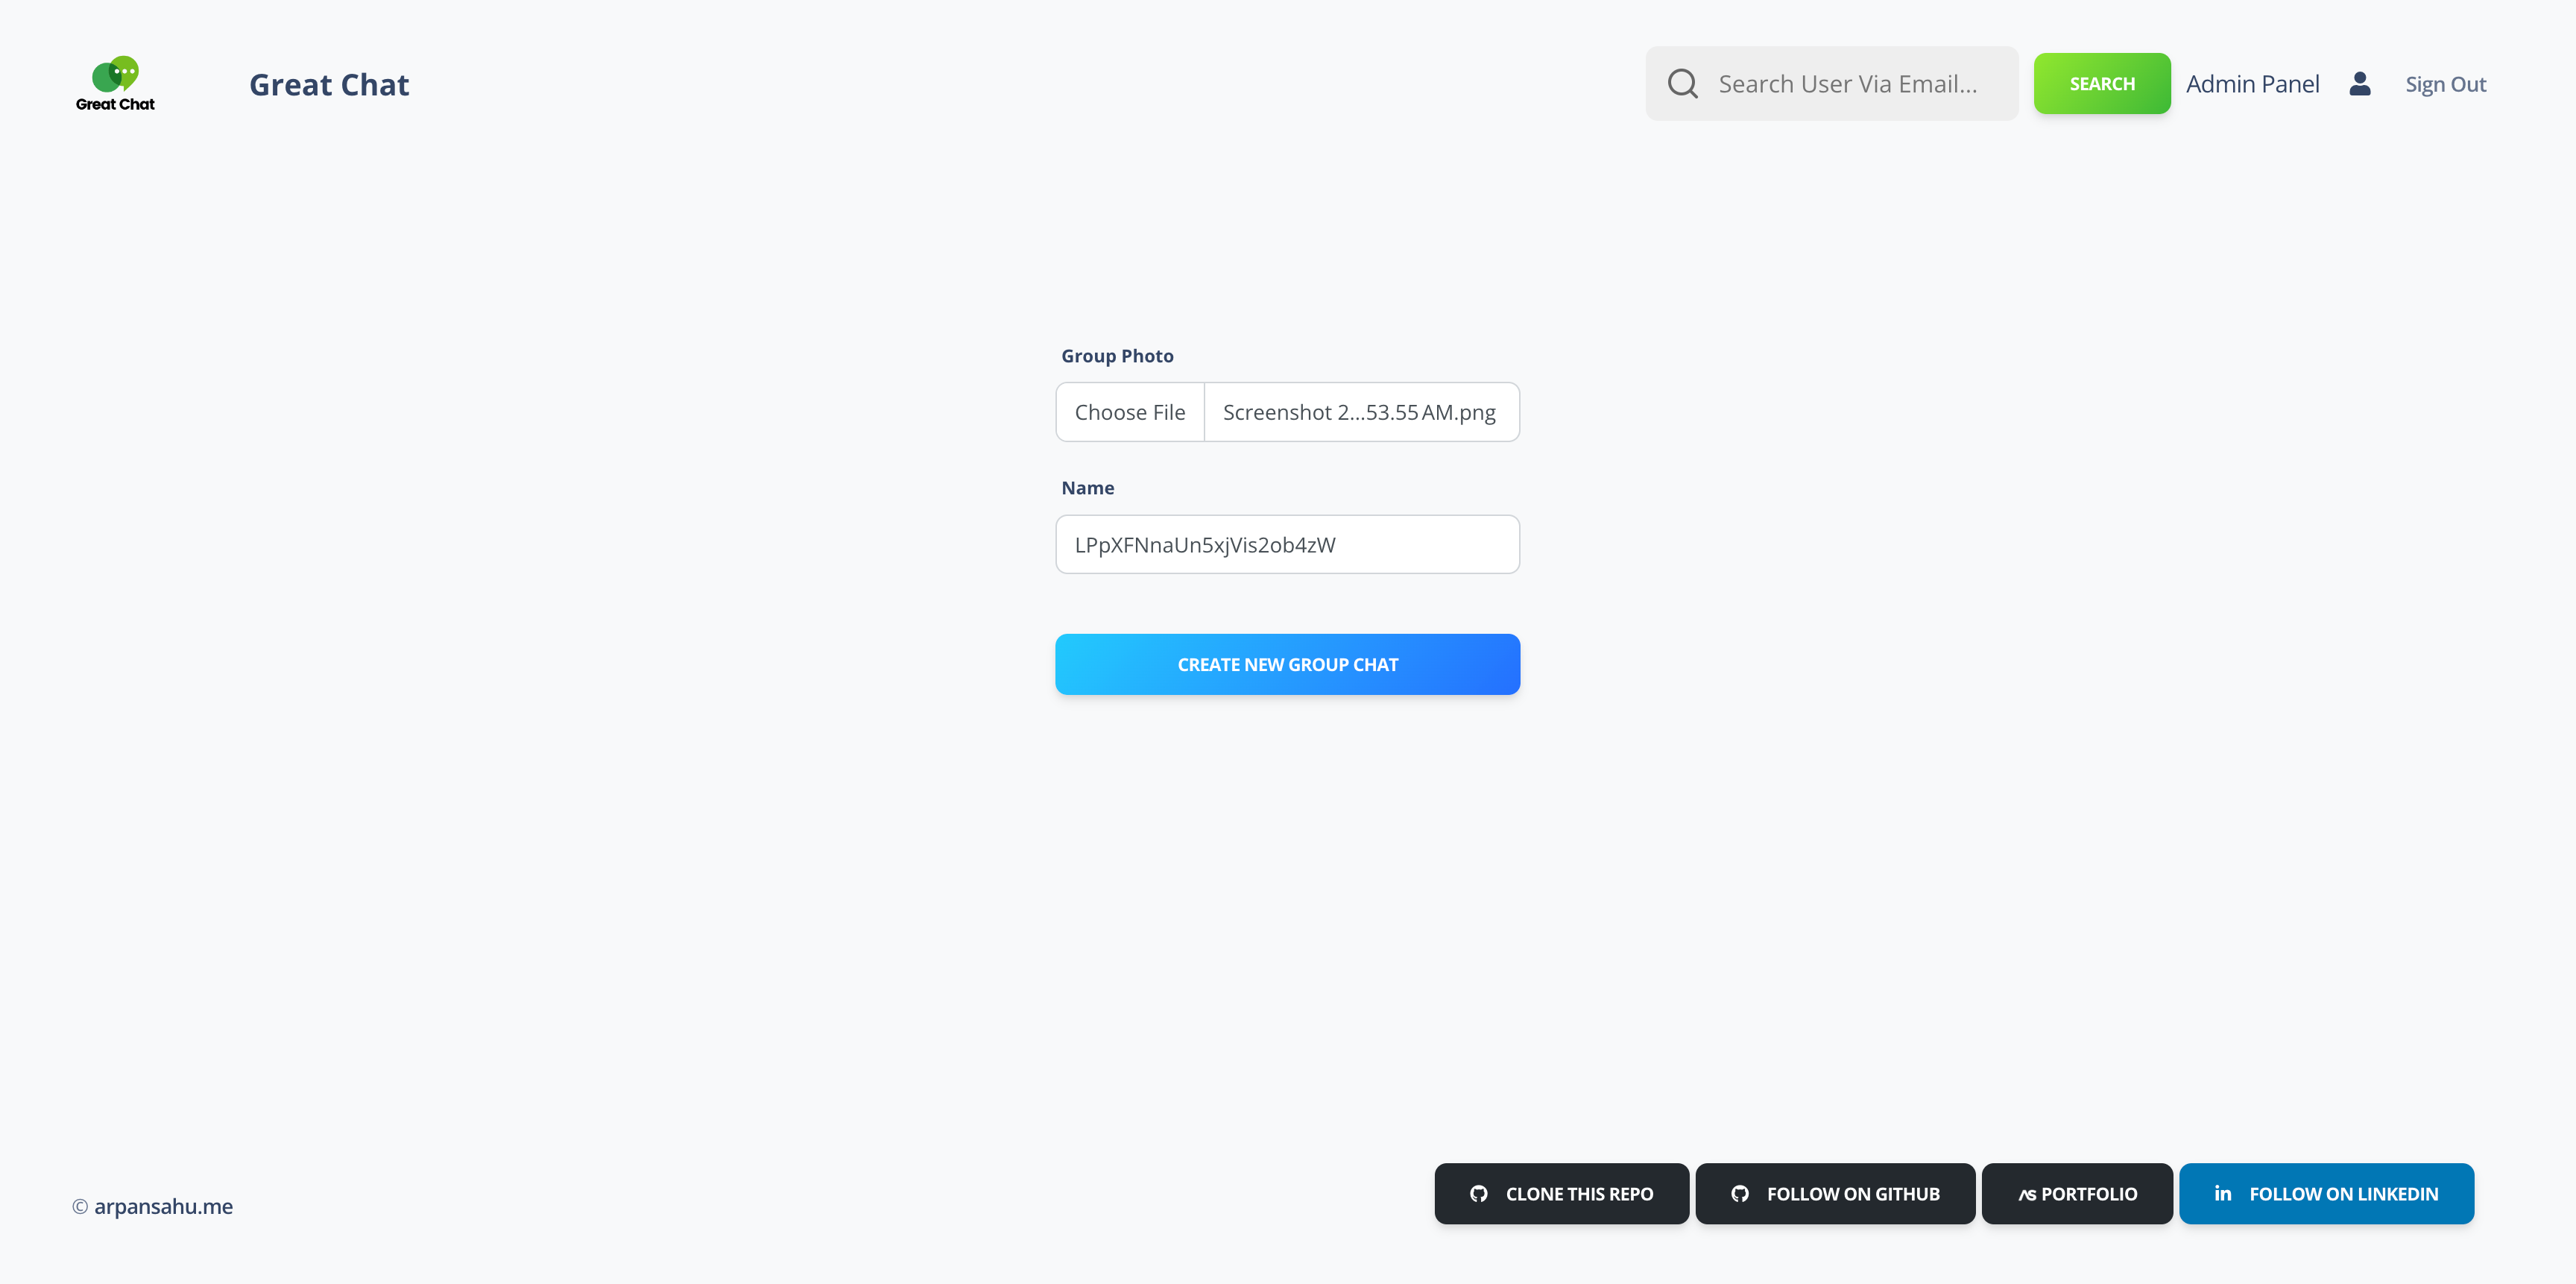Open the user profile icon
2576x1284 pixels.
tap(2360, 84)
